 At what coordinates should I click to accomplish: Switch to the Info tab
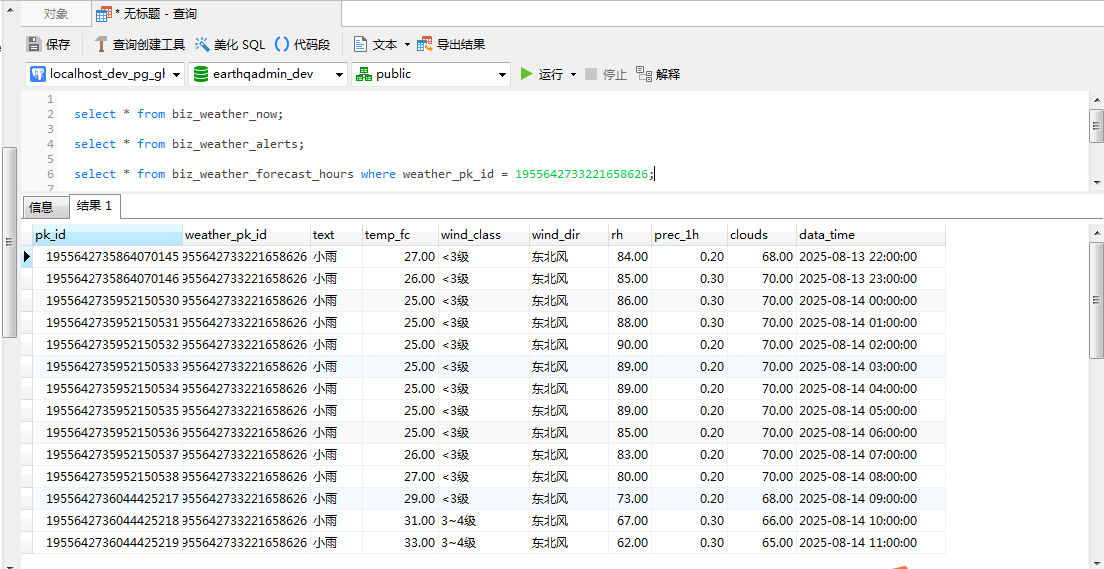(x=41, y=207)
